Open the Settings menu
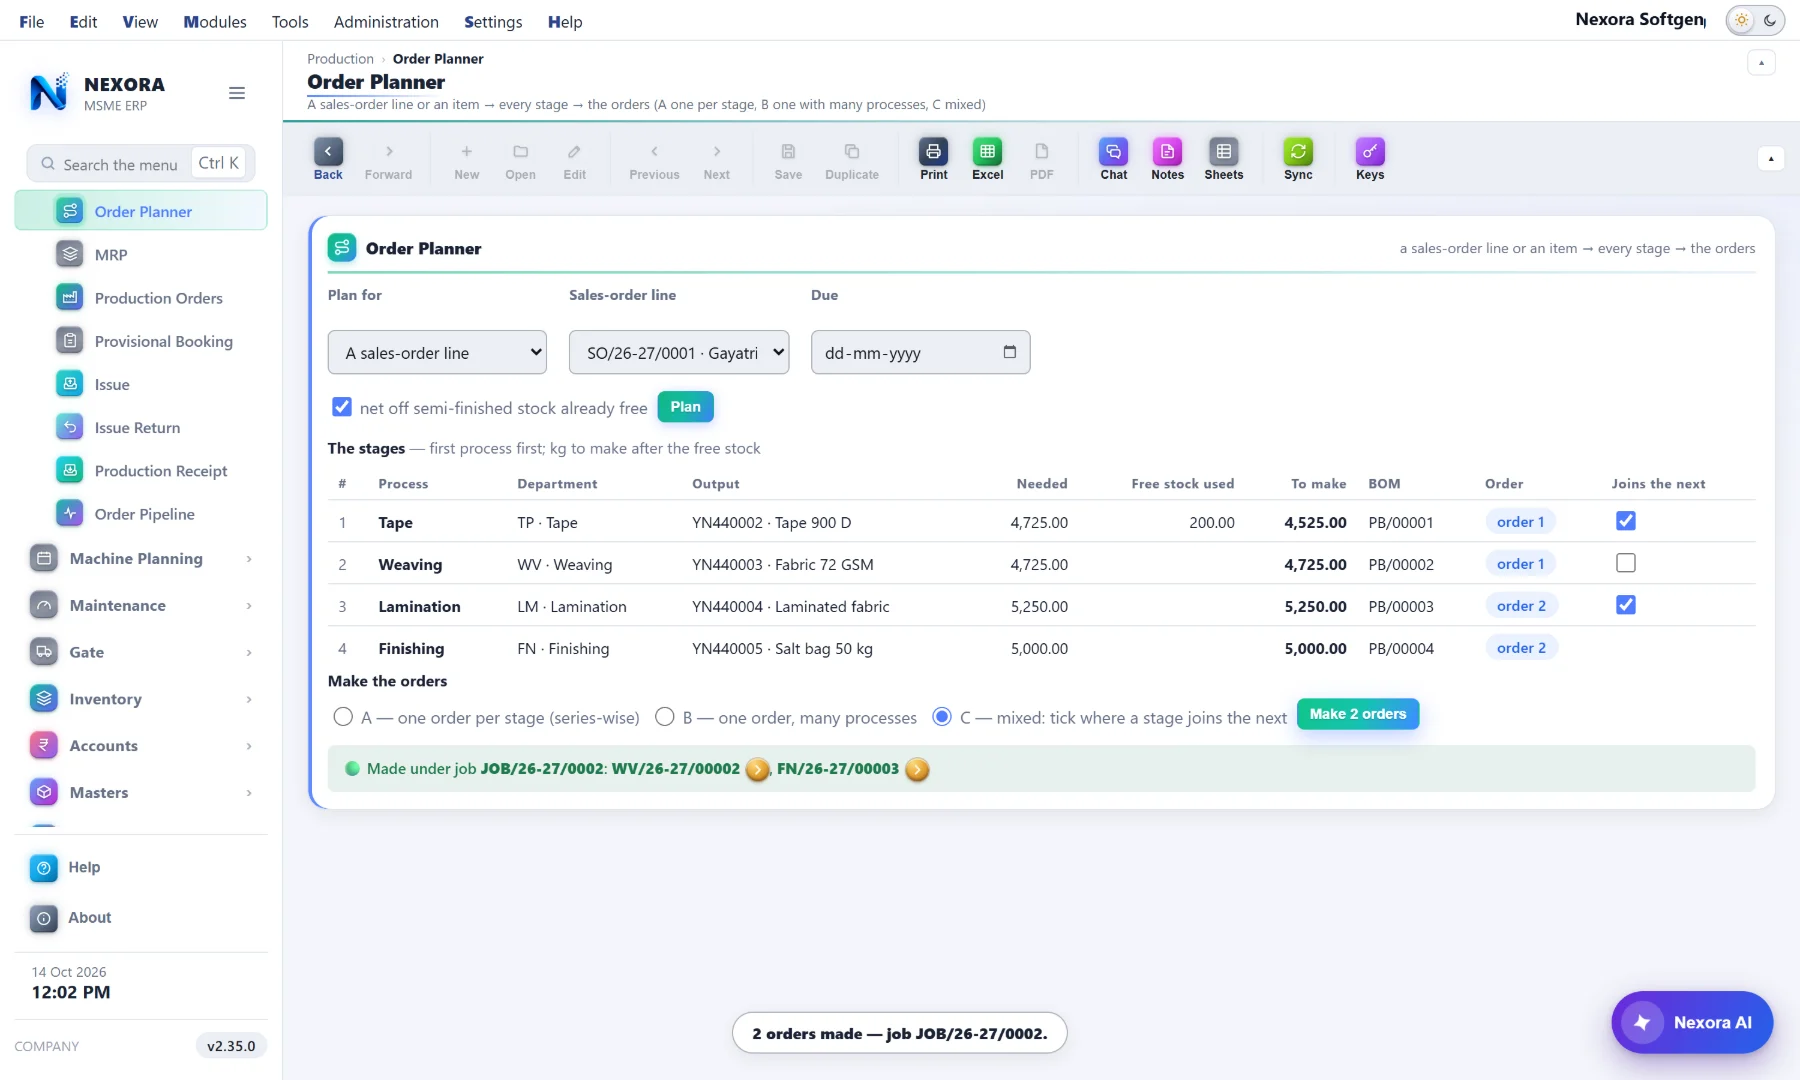Screen dimensions: 1800x1080 pos(493,21)
